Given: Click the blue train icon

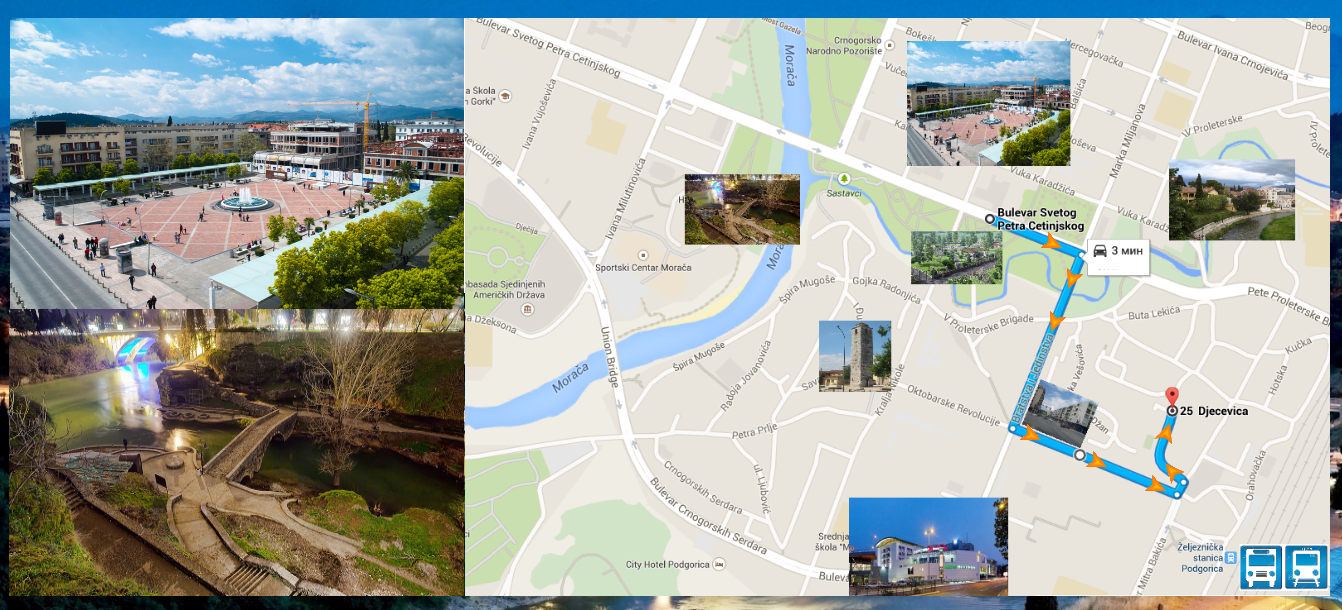Looking at the screenshot, I should tap(1306, 567).
